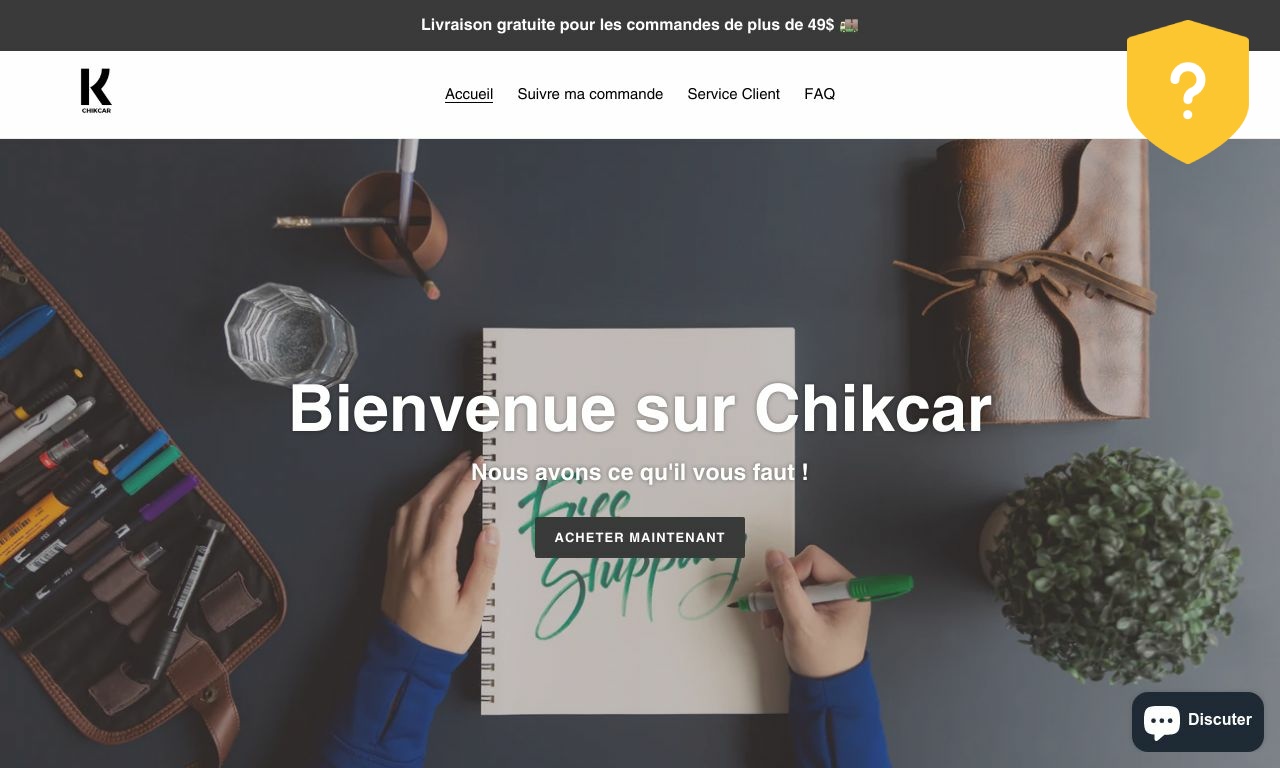
Task: Click the open pencil case with markers
Action: point(120,510)
